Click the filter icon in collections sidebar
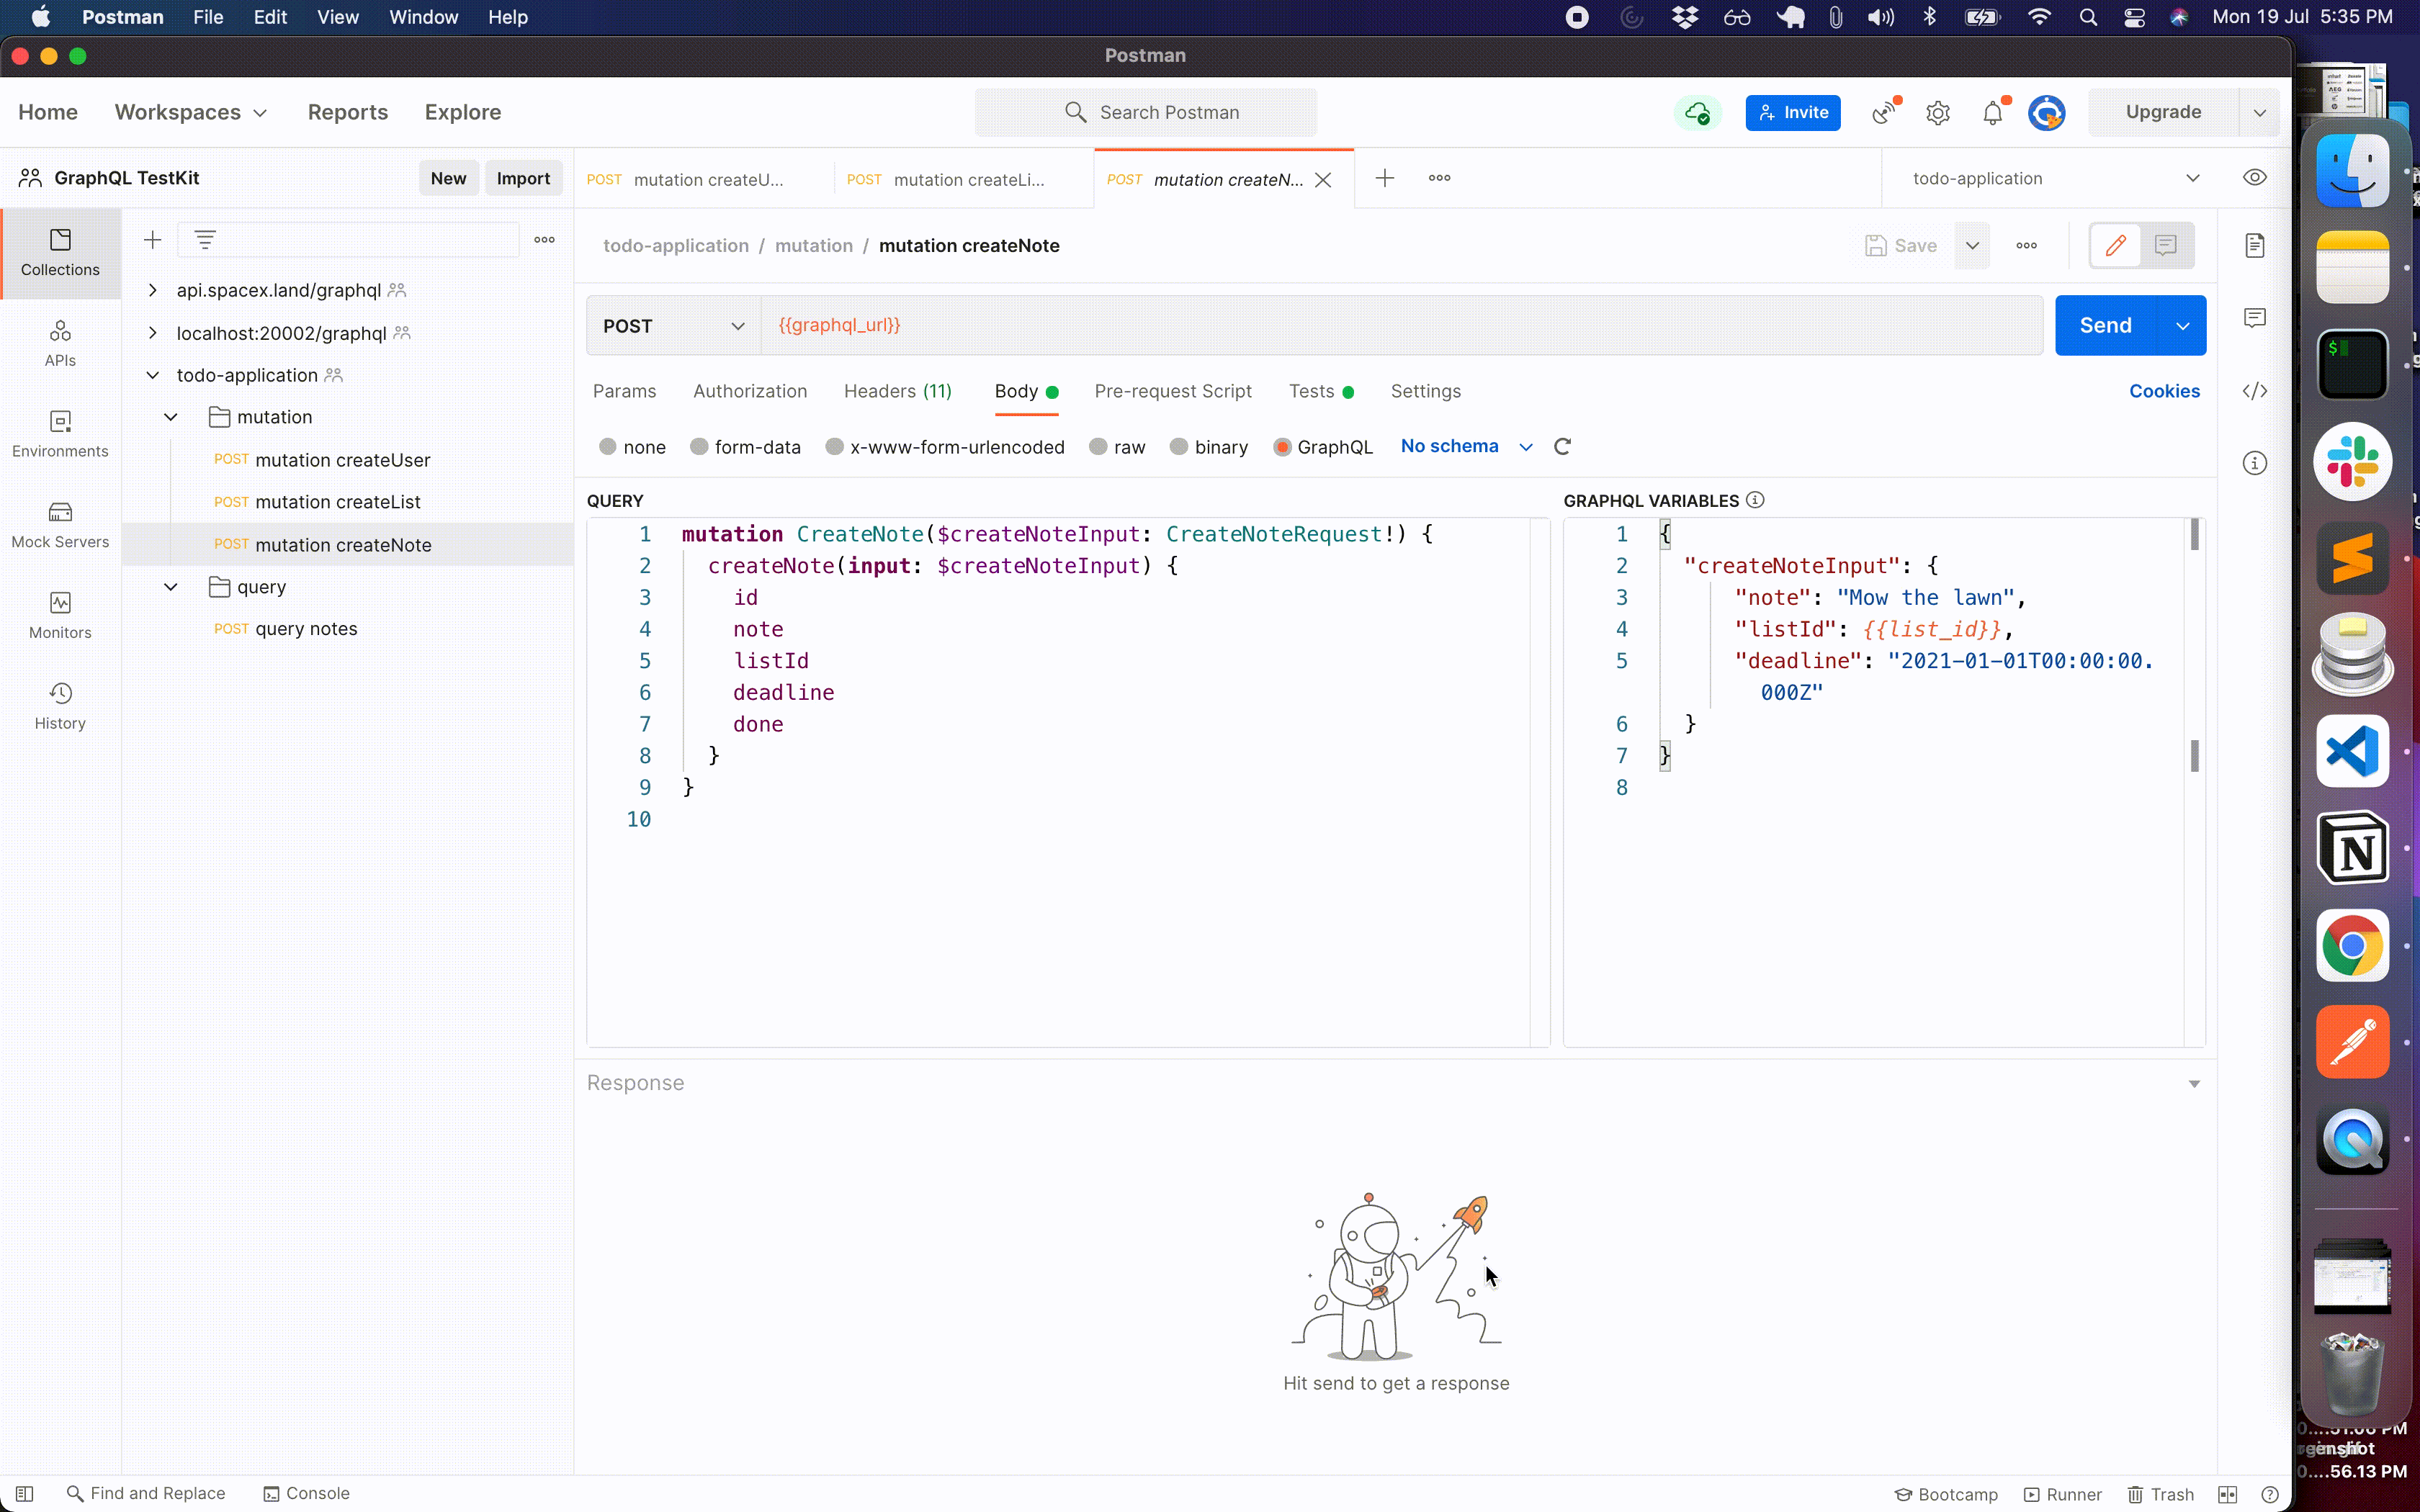The image size is (2420, 1512). (205, 240)
